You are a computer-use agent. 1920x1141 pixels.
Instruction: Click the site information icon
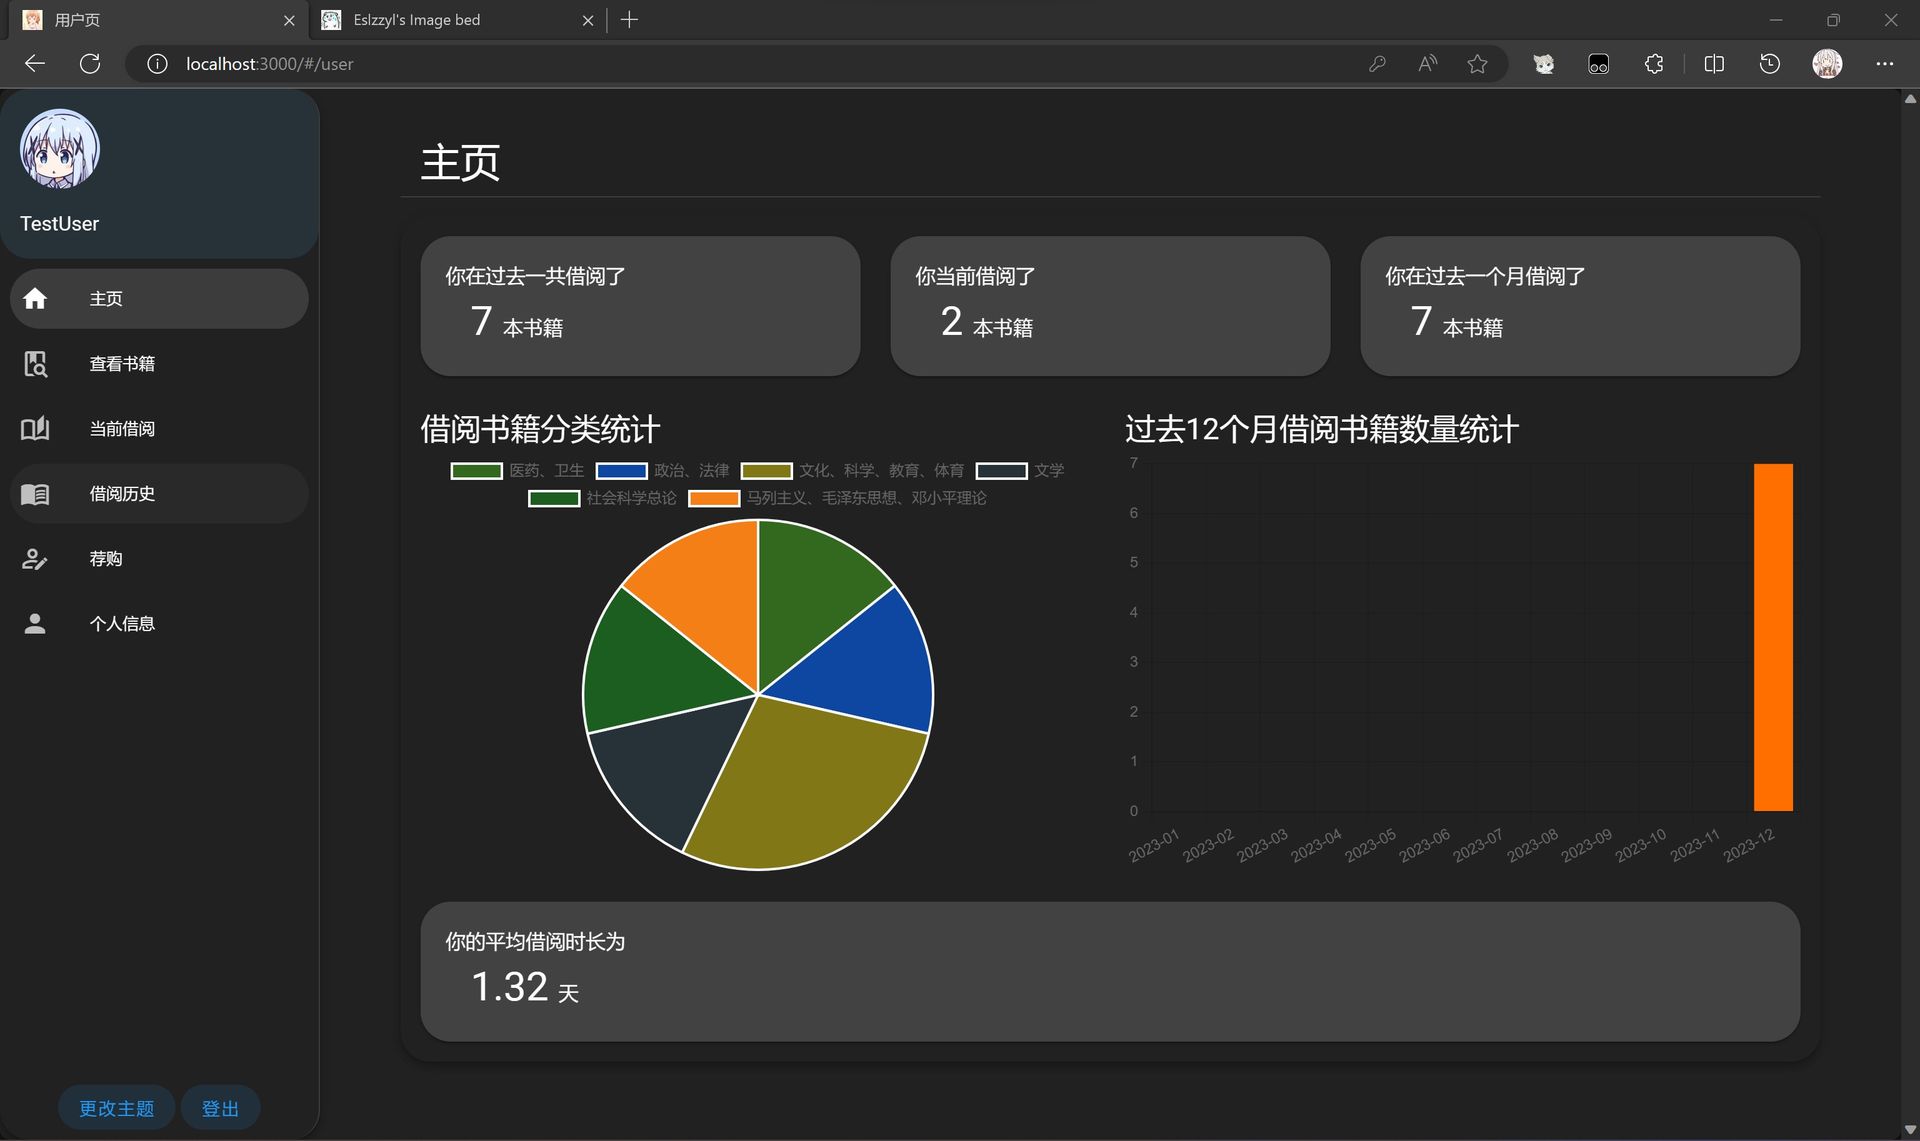point(157,64)
